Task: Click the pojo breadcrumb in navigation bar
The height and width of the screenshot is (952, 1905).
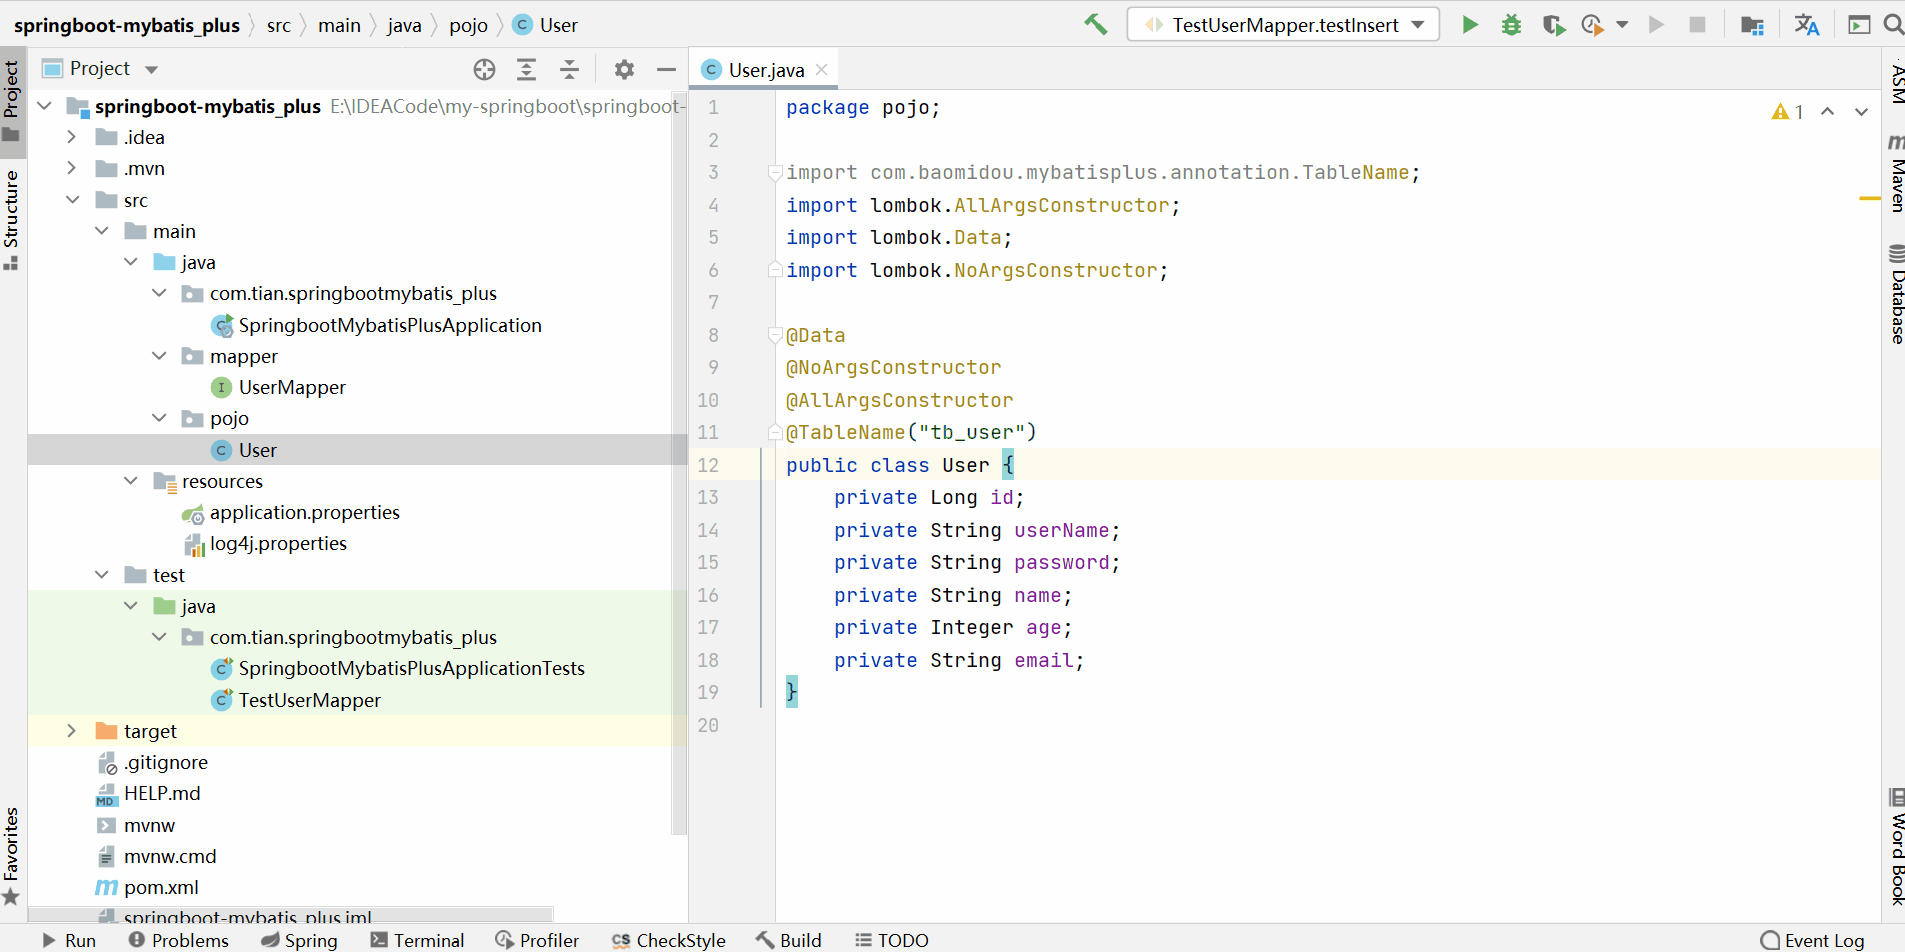Action: 468,25
